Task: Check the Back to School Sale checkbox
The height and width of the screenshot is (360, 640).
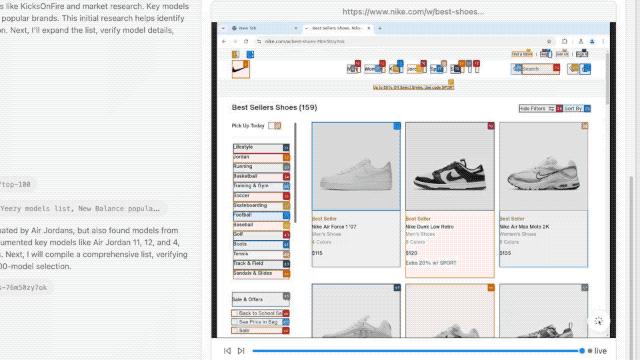Action: pyautogui.click(x=235, y=313)
